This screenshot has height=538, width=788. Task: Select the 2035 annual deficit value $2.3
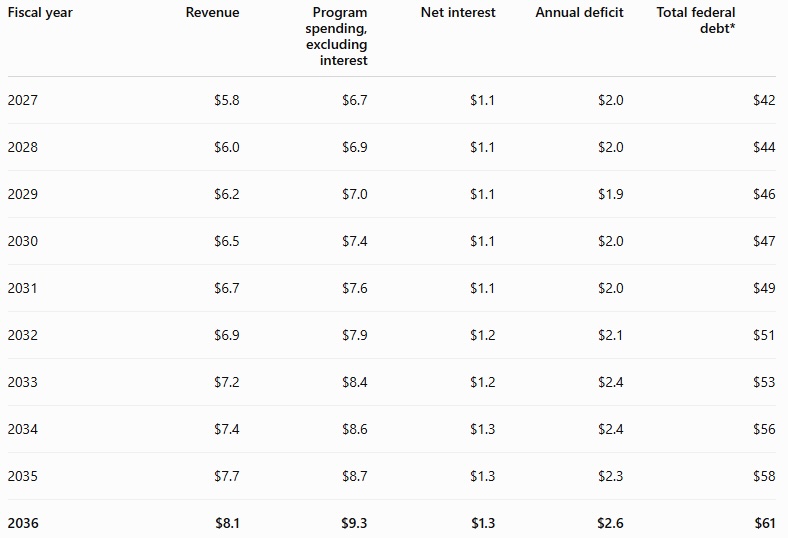click(x=611, y=476)
